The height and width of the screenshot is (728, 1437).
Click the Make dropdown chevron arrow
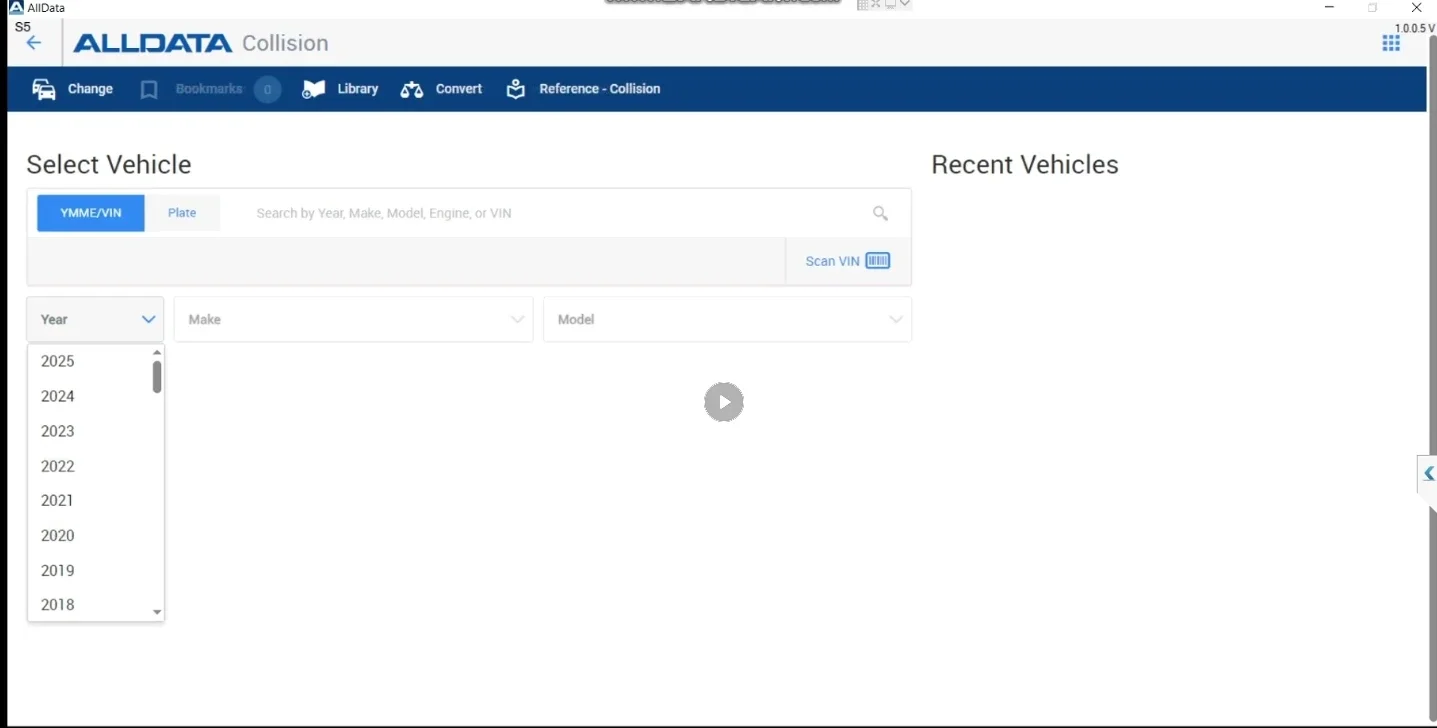coord(518,320)
